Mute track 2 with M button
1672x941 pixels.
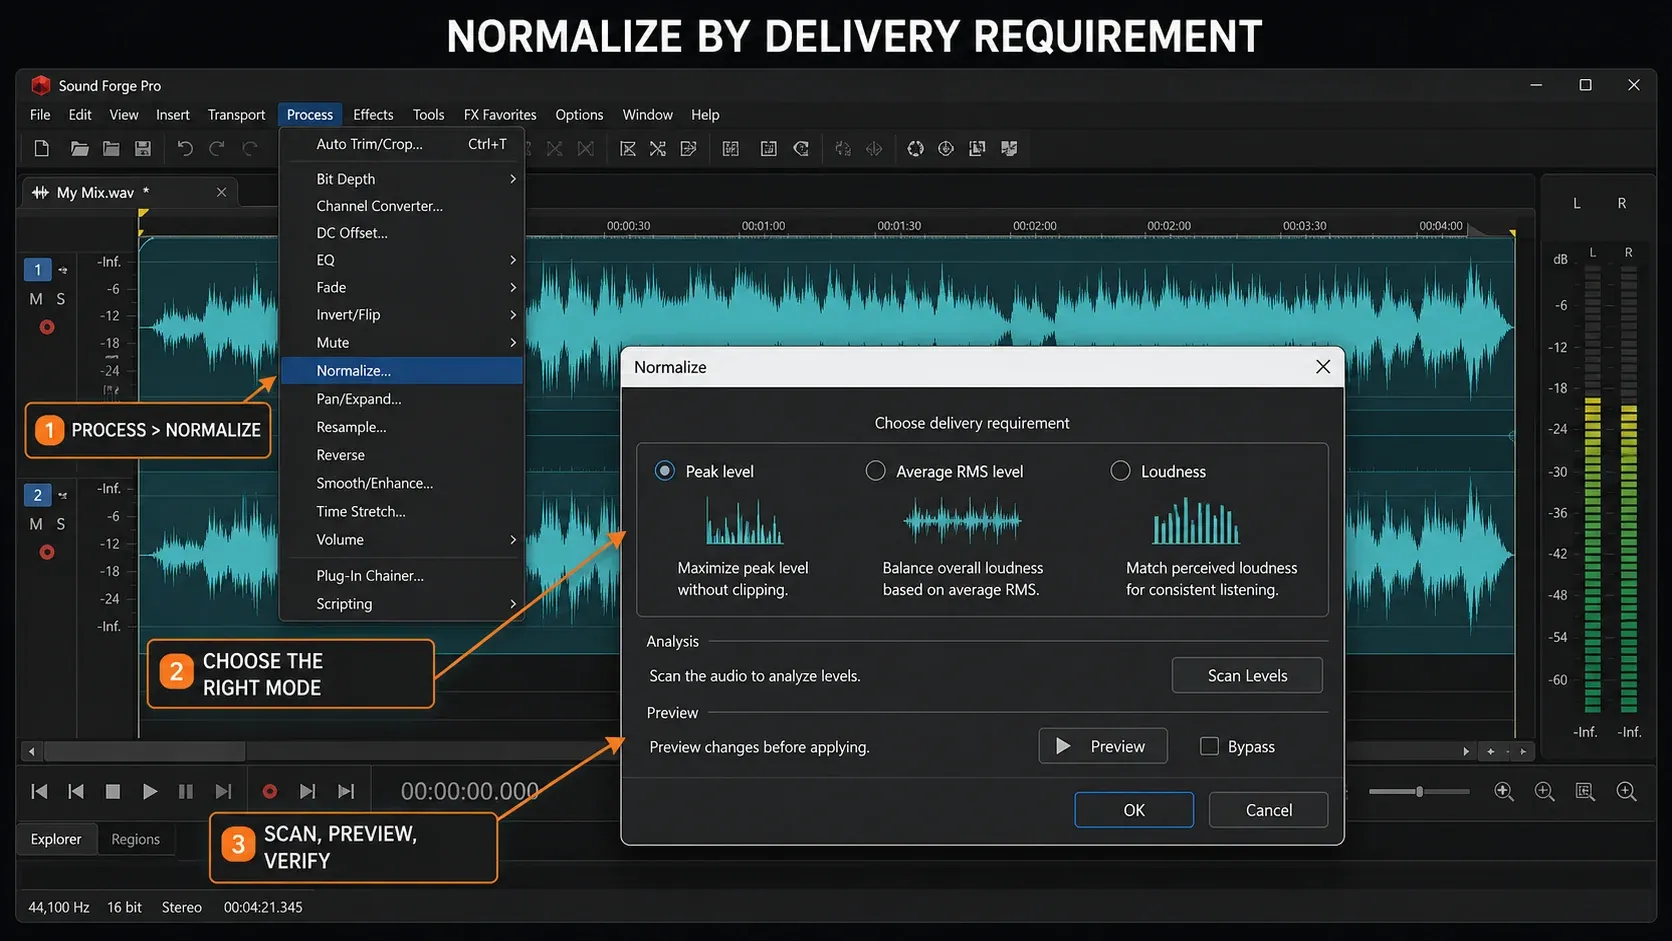click(36, 524)
